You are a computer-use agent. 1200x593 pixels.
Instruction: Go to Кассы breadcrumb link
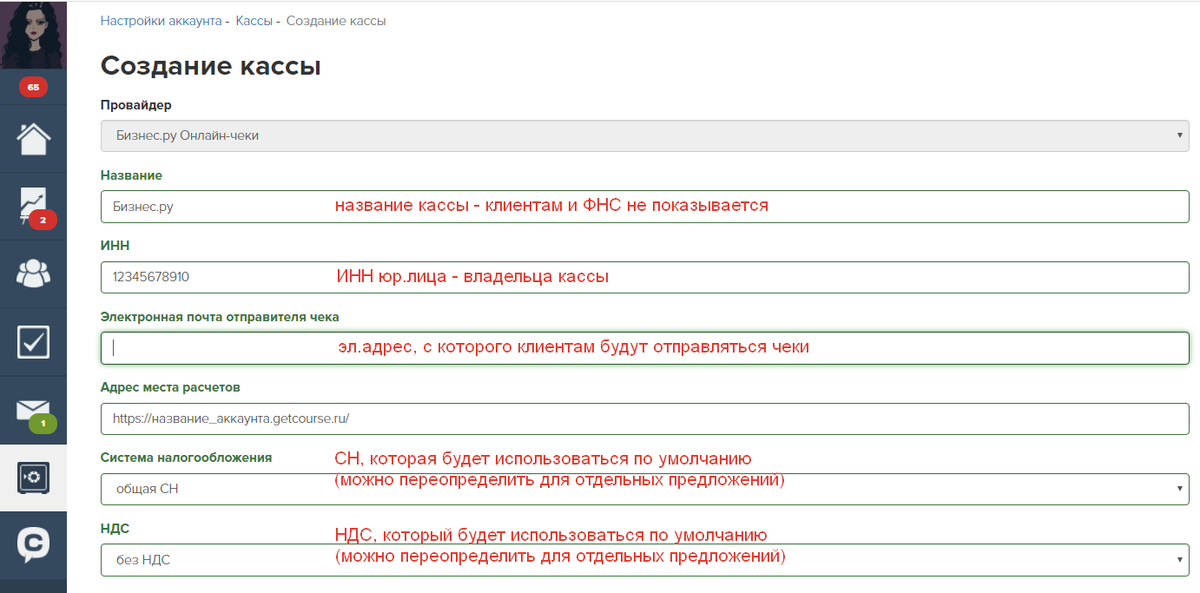254,20
